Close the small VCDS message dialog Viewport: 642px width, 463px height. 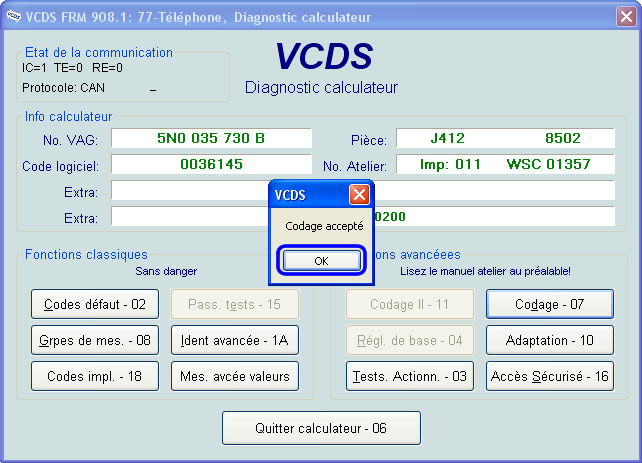pos(359,194)
